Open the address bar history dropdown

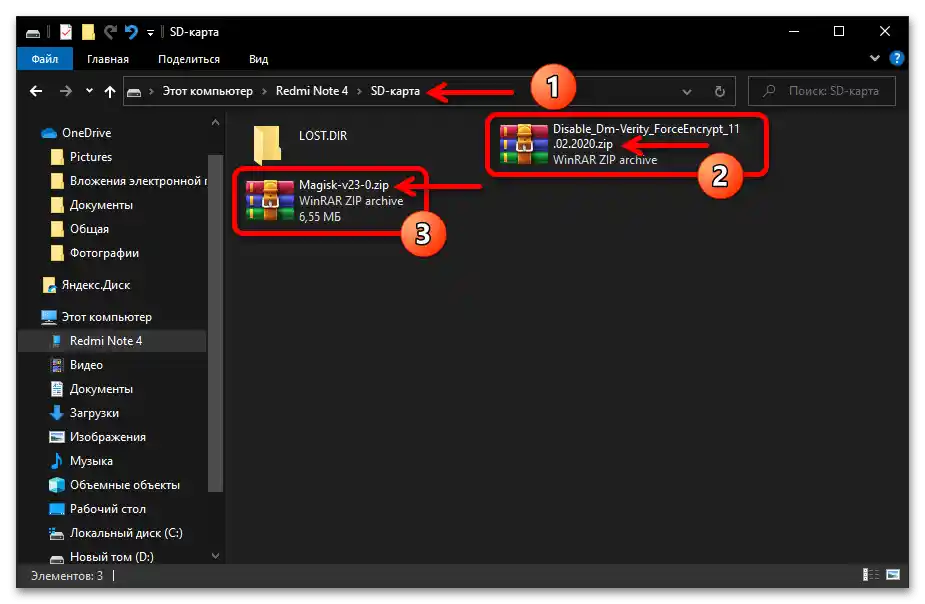(687, 91)
